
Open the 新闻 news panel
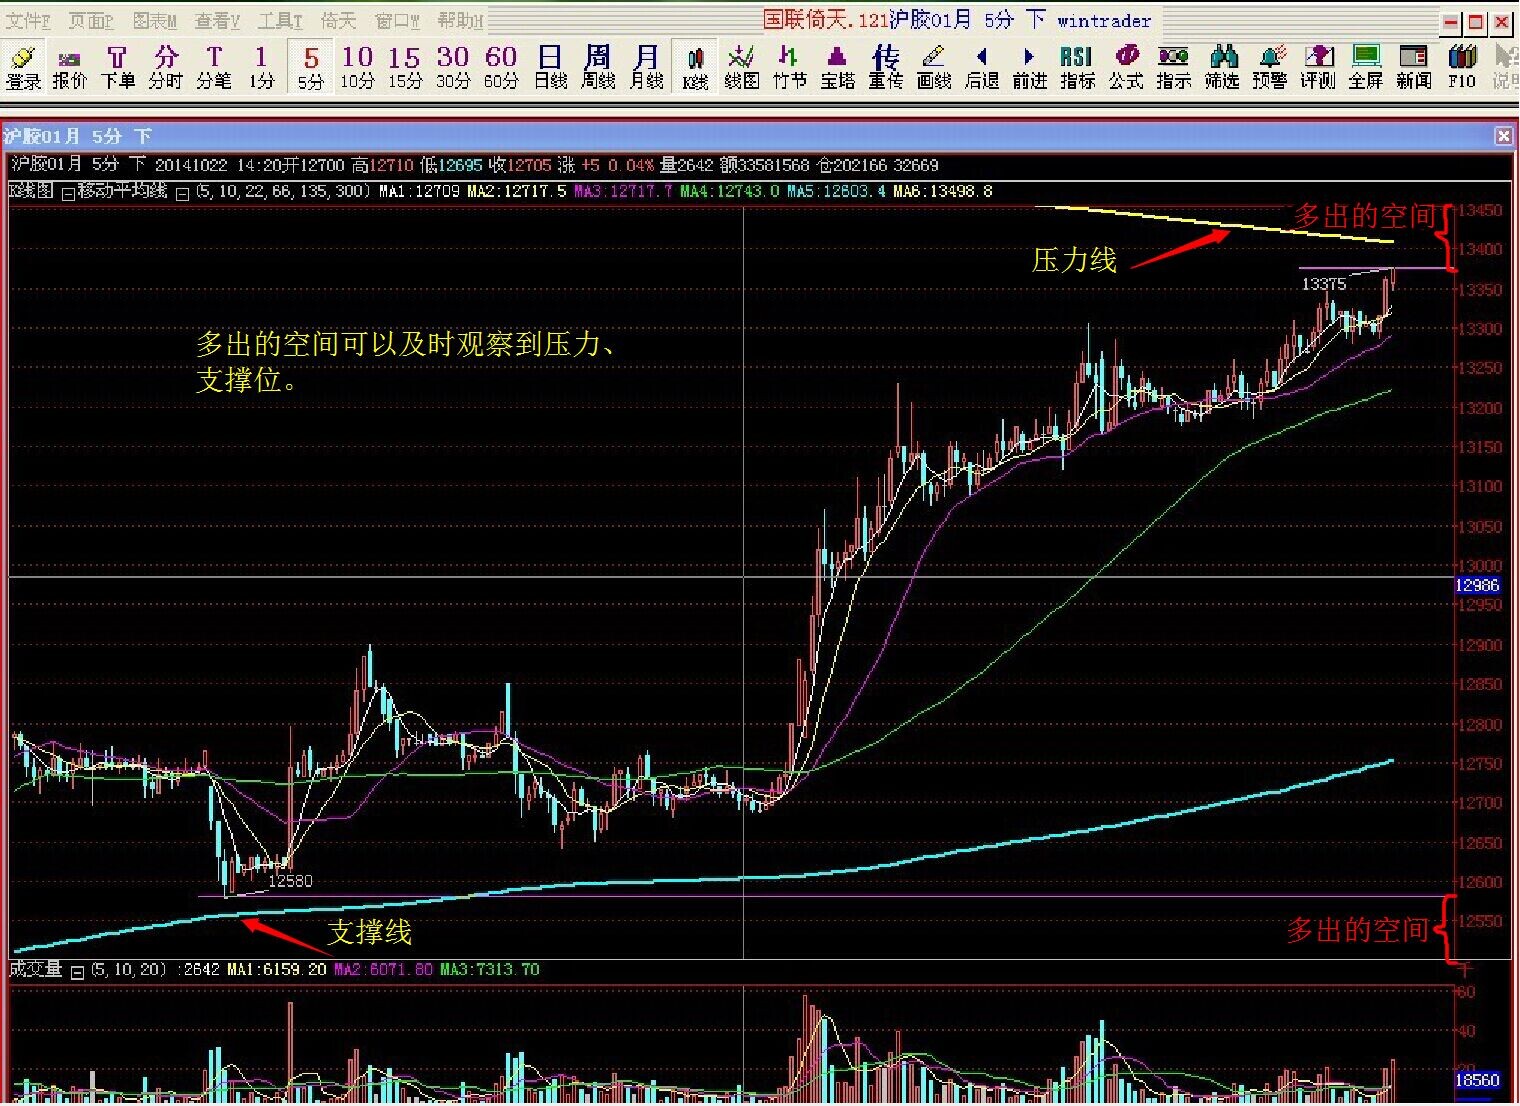pyautogui.click(x=1413, y=67)
